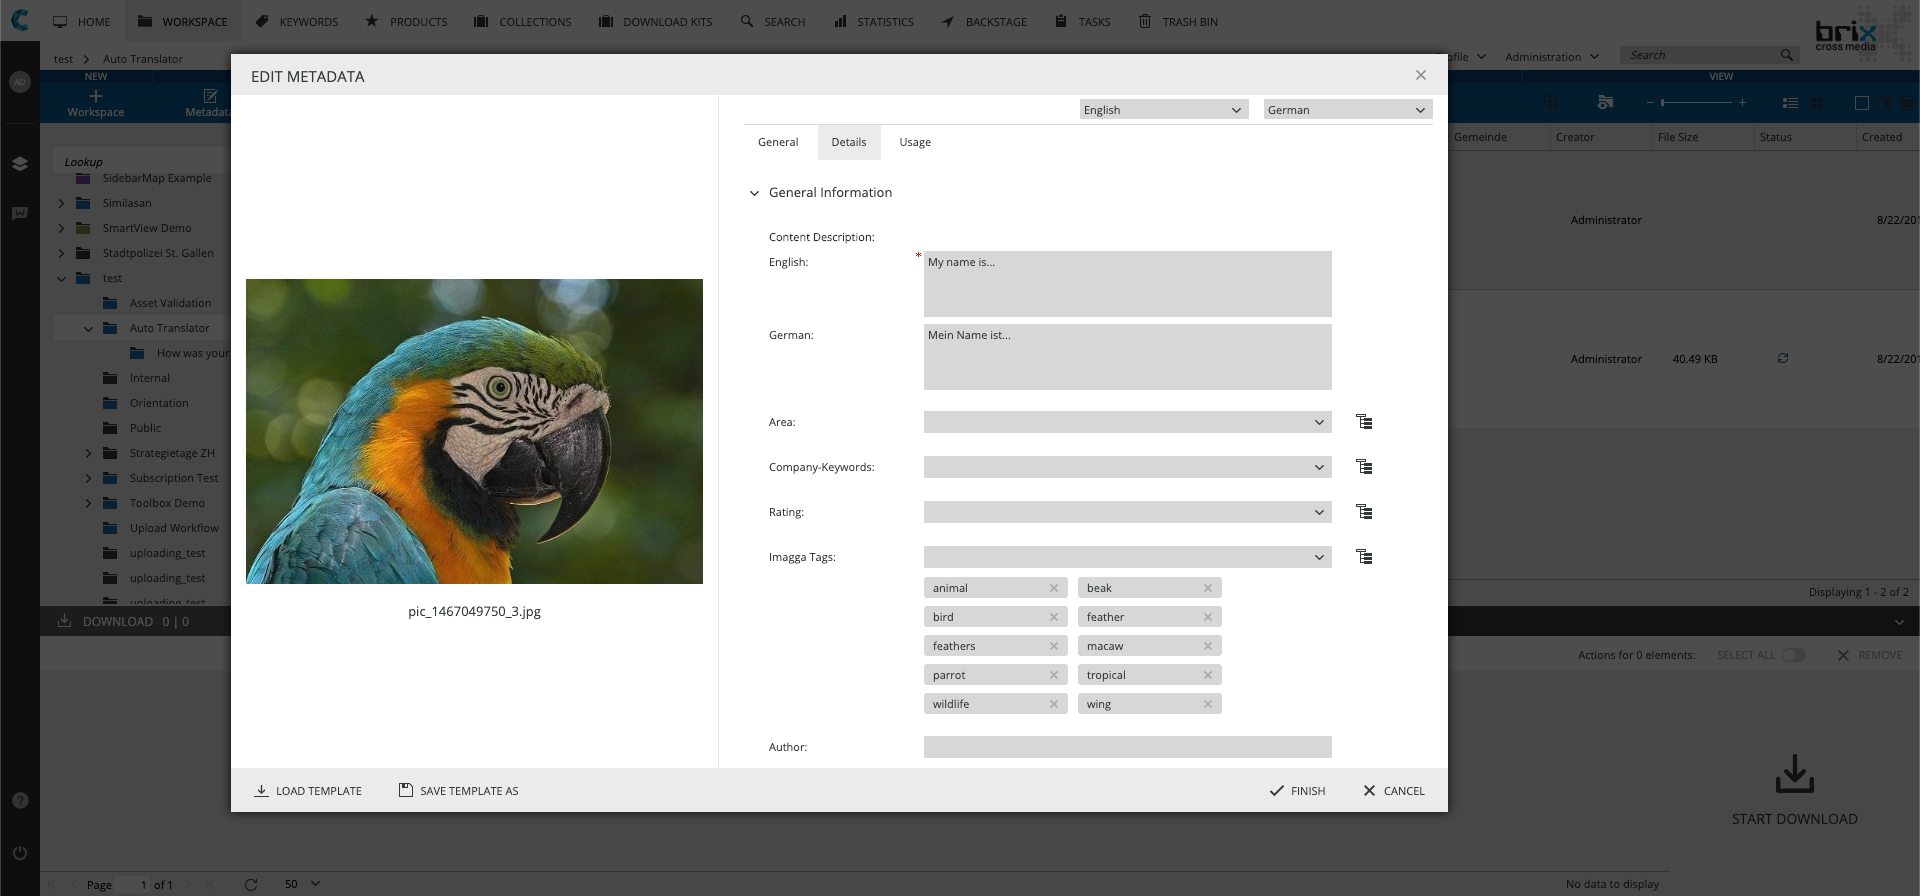Image resolution: width=1920 pixels, height=896 pixels.
Task: Click the folder-with-eye view icon in toolbar
Action: coord(1605,102)
